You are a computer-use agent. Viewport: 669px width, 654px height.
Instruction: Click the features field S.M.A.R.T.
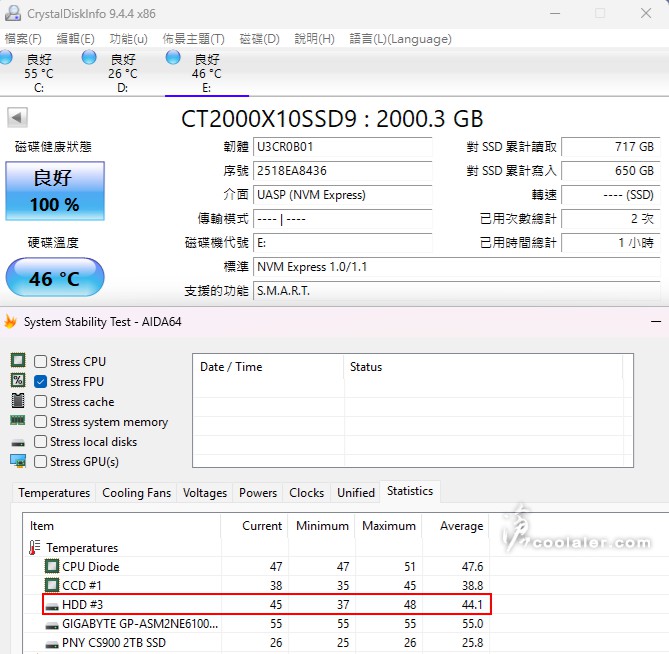(x=457, y=291)
